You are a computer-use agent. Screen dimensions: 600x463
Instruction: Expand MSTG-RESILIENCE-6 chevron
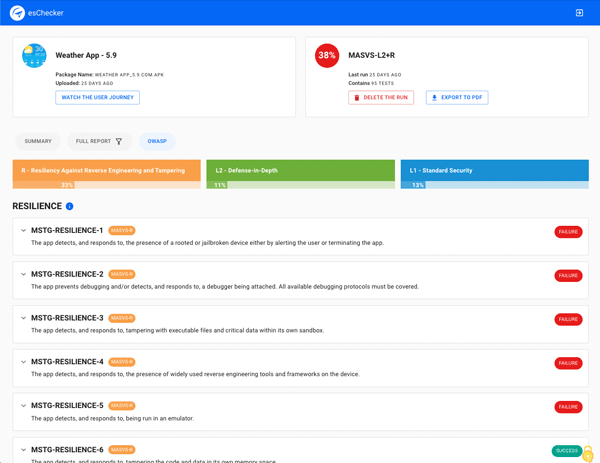click(x=23, y=450)
